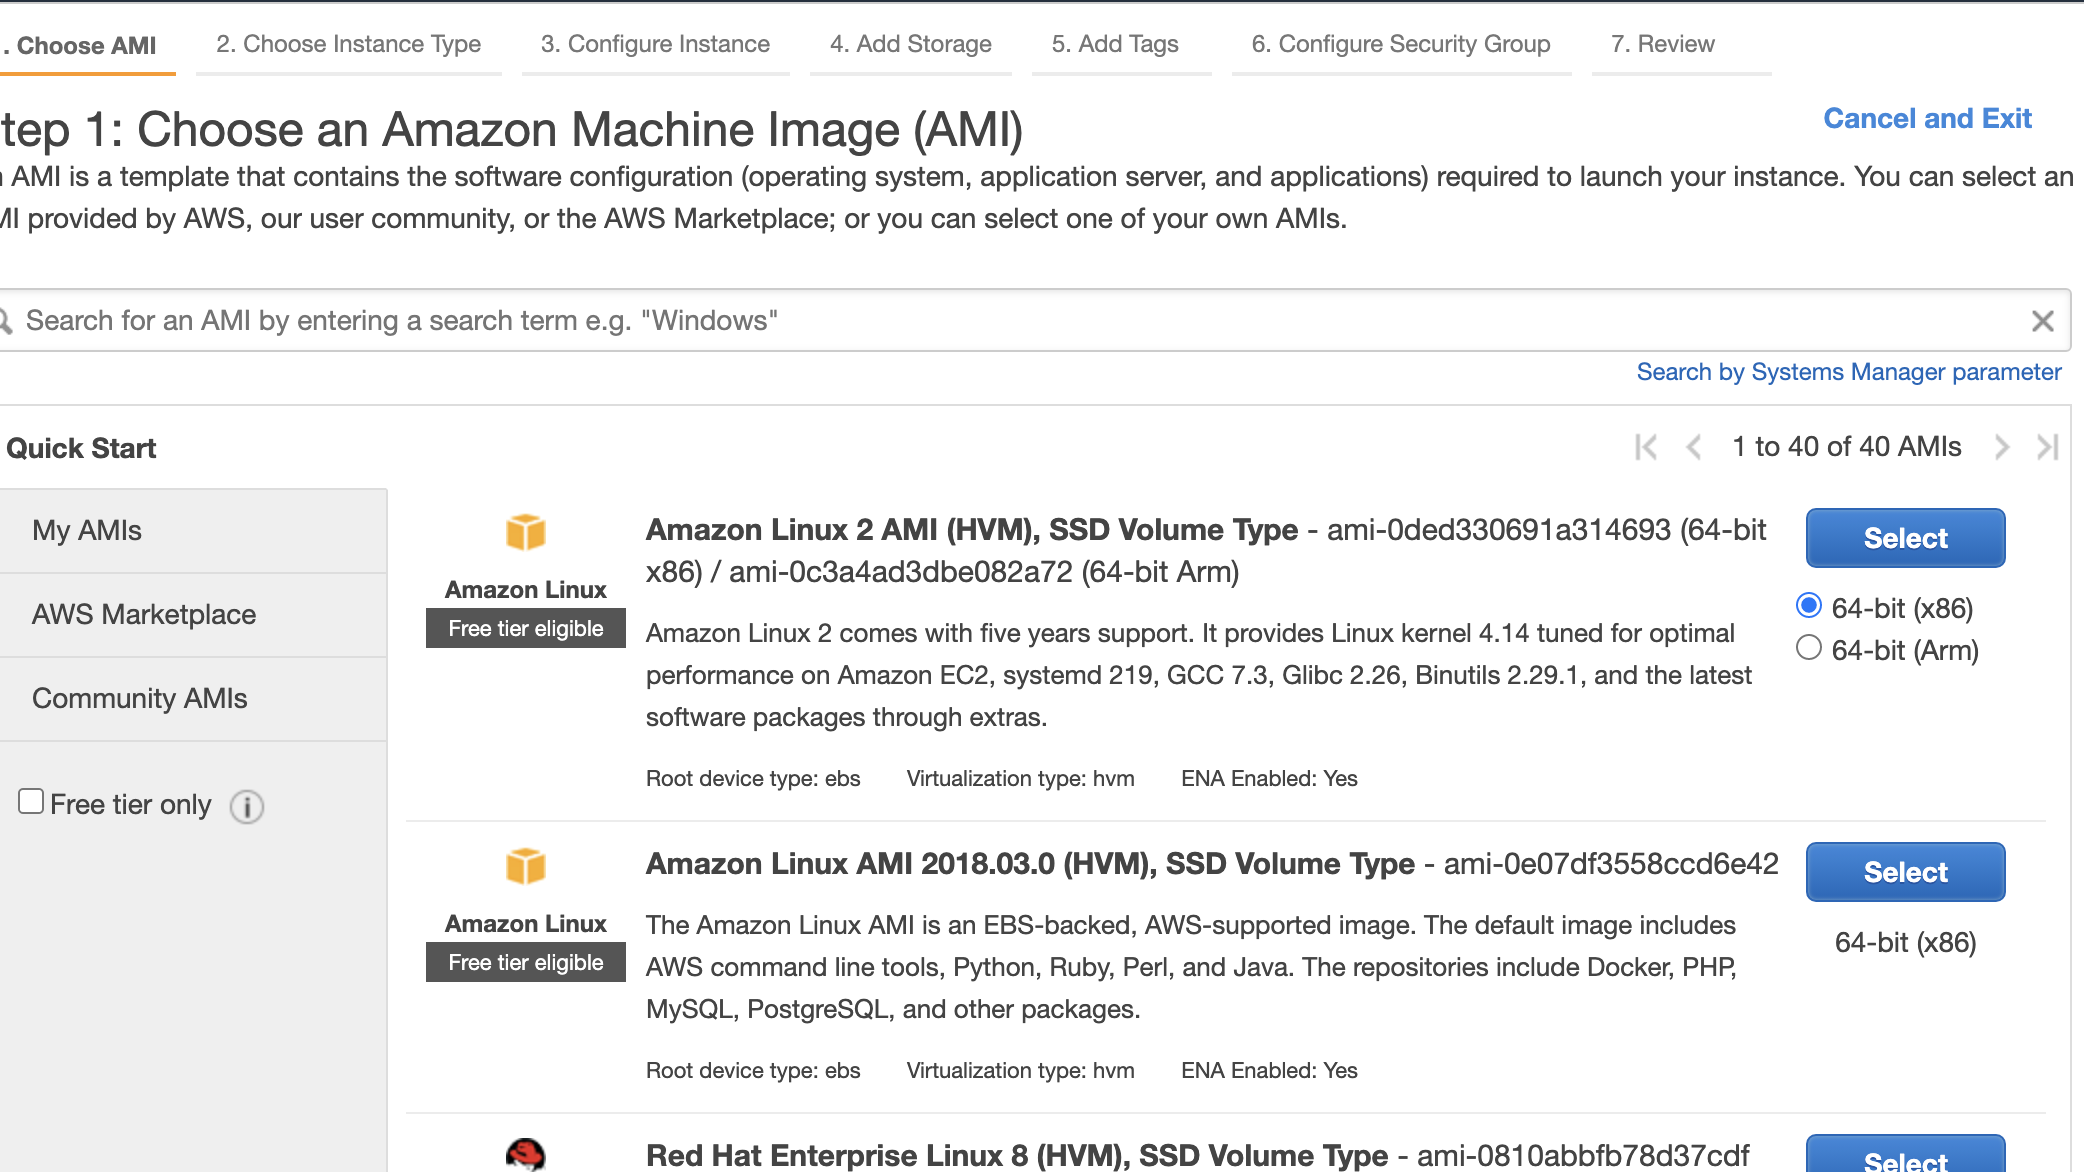Screen dimensions: 2084x1172
Task: Clear the AMI search field with X icon
Action: [x=2042, y=321]
